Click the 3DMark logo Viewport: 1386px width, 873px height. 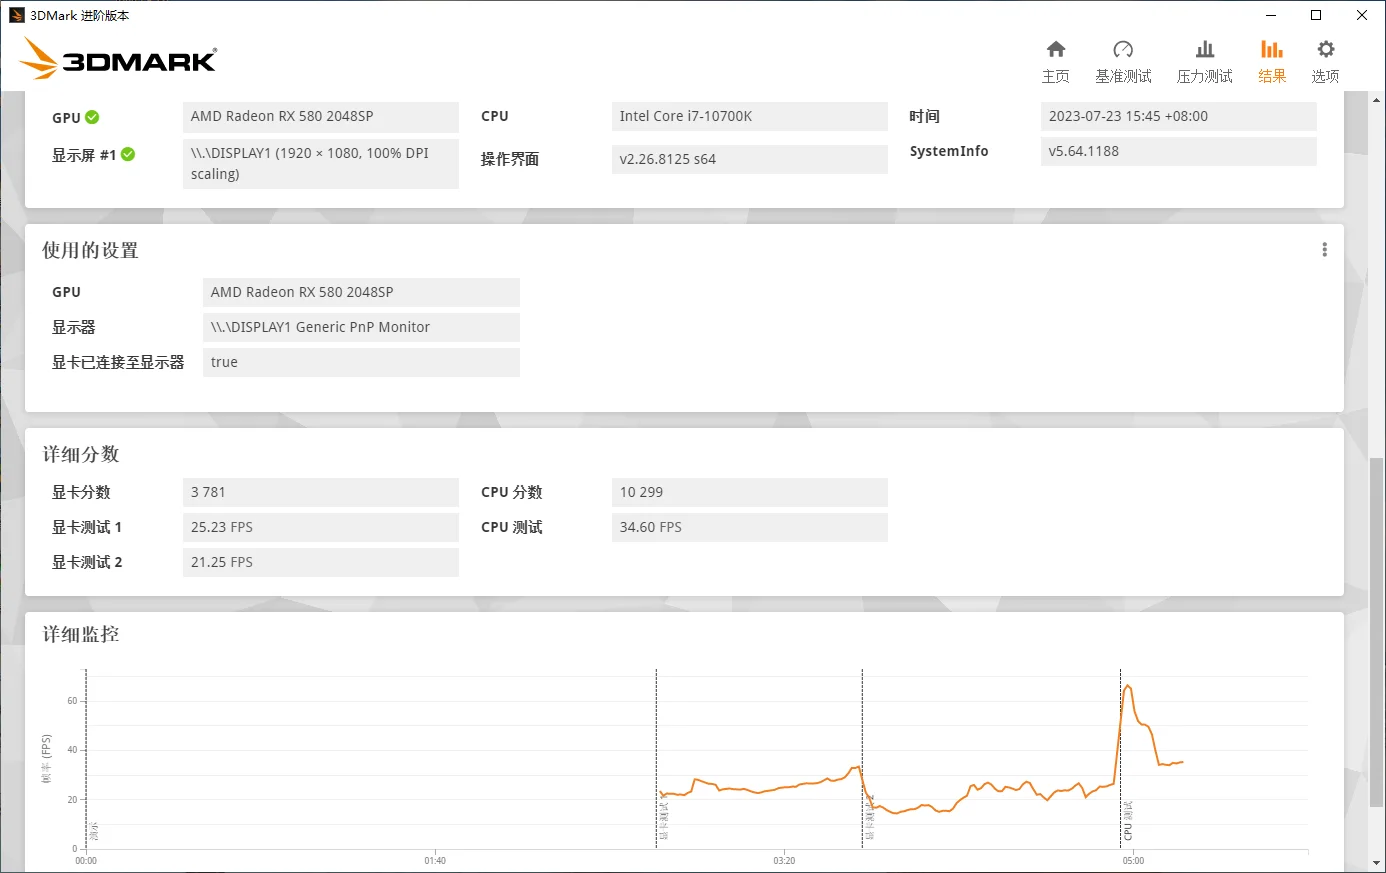118,60
